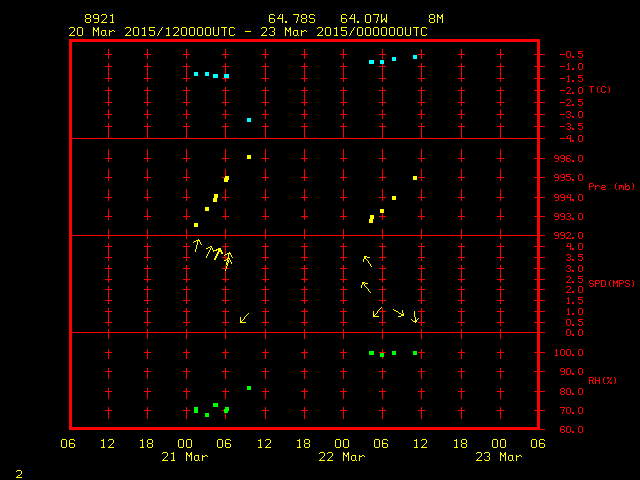Viewport: 640px width, 480px height.
Task: Click the red dot in the humidity panel
Action: [382, 356]
